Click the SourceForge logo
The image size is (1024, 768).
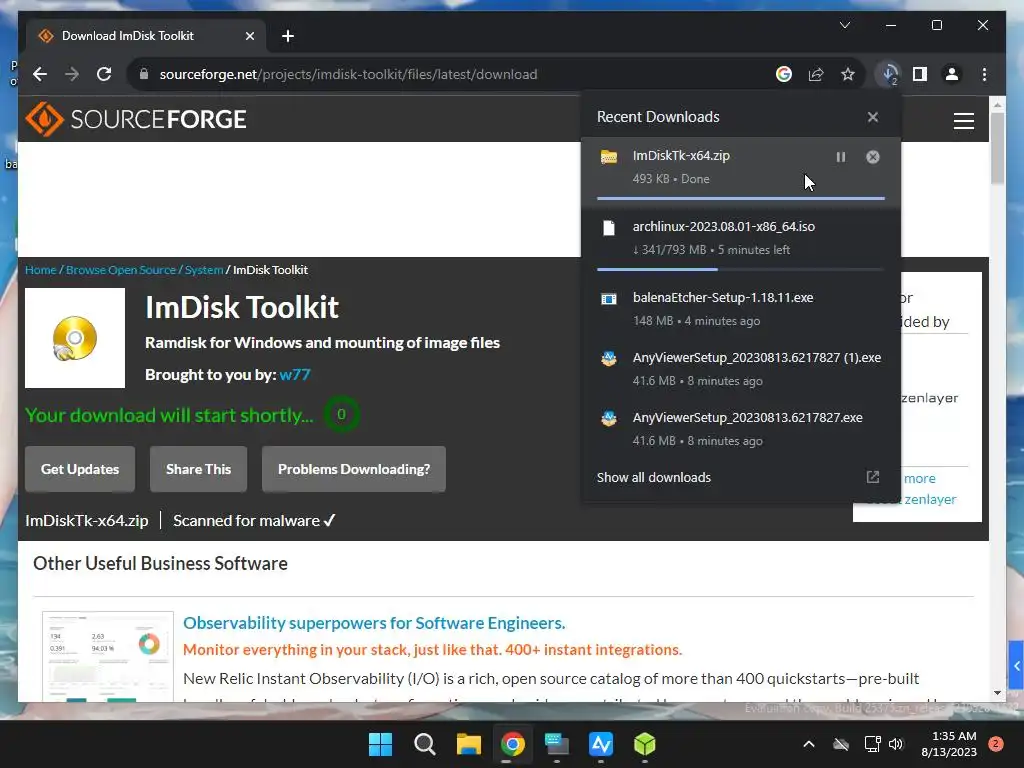136,119
